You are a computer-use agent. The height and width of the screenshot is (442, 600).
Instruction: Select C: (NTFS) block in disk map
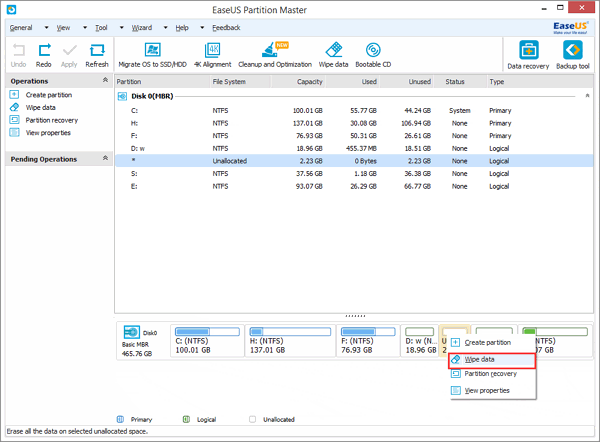point(207,341)
